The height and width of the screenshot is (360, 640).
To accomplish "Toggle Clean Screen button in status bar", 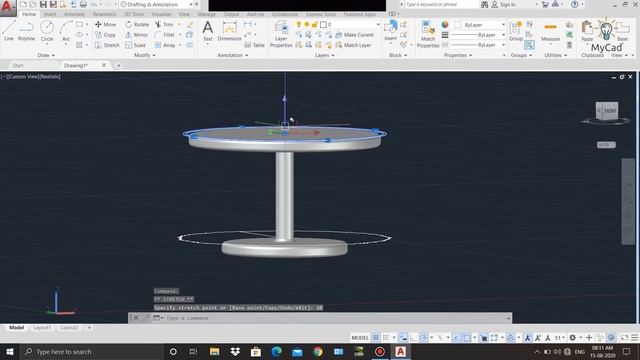I will 624,338.
